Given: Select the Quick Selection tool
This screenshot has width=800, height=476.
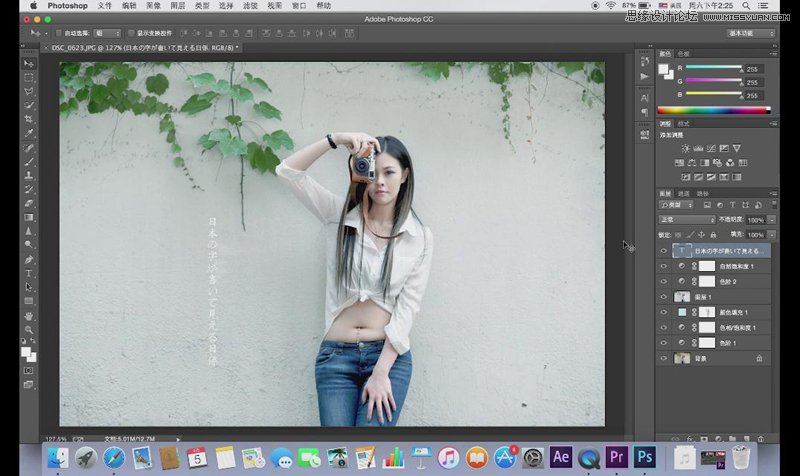Looking at the screenshot, I should point(29,105).
